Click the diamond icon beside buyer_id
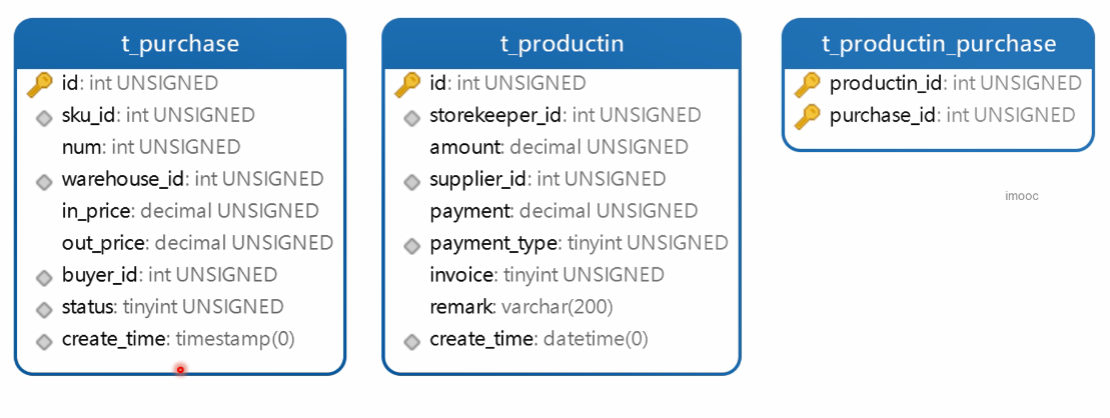The width and height of the screenshot is (1110, 418). (x=43, y=277)
